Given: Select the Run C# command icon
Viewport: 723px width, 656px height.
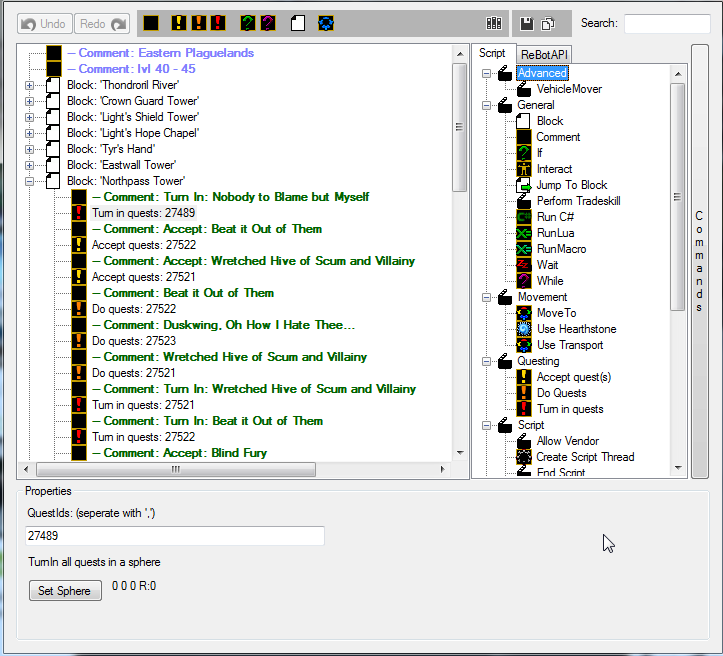Looking at the screenshot, I should pyautogui.click(x=524, y=217).
